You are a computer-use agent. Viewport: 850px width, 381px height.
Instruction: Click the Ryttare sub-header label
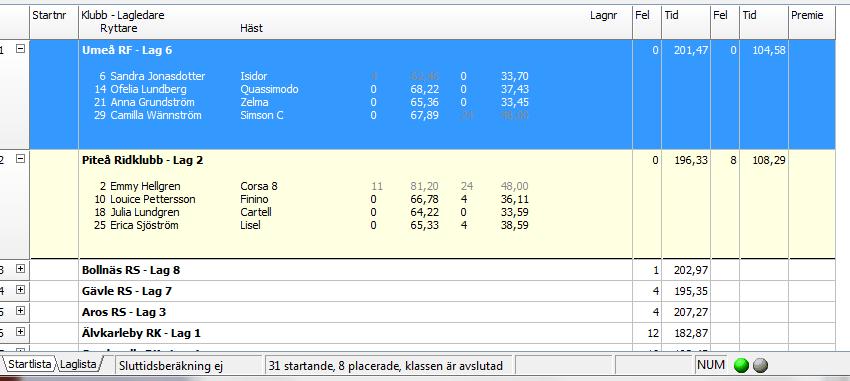(x=119, y=28)
